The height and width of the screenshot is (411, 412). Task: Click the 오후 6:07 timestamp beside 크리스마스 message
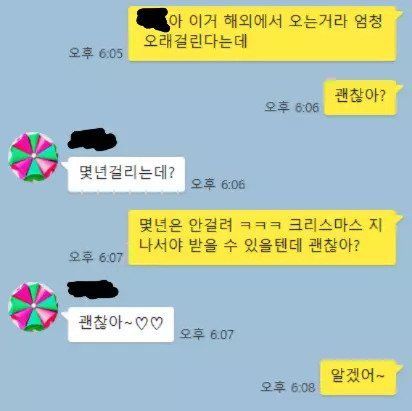(96, 257)
